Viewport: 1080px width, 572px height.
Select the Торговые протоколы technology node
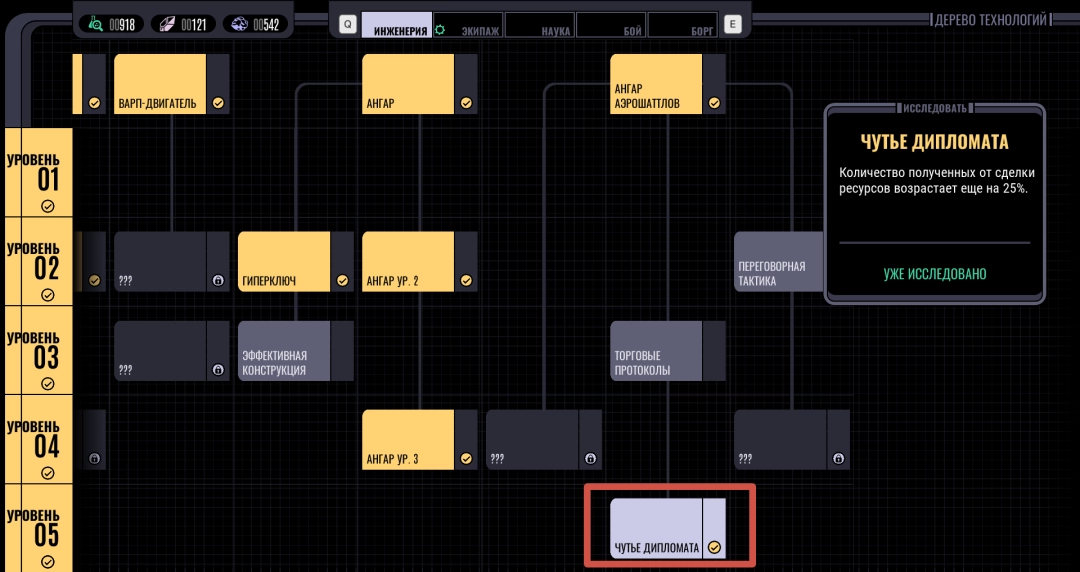coord(659,351)
